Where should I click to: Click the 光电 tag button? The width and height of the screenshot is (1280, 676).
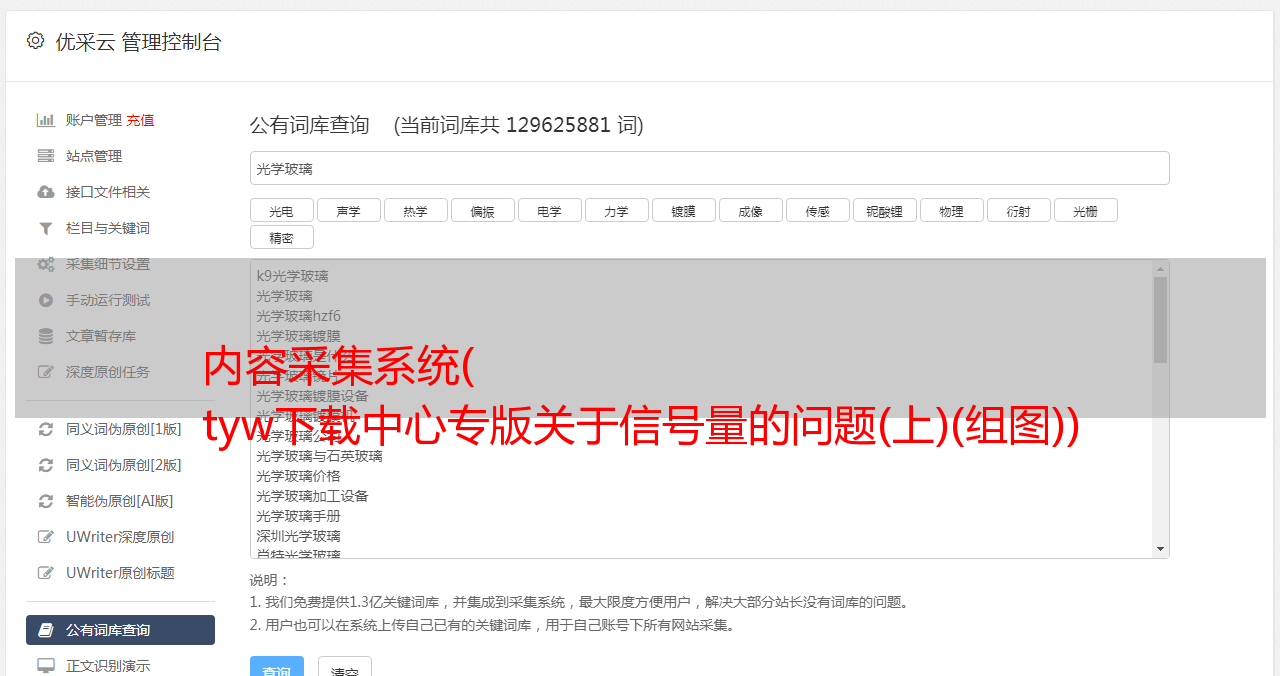pyautogui.click(x=282, y=210)
